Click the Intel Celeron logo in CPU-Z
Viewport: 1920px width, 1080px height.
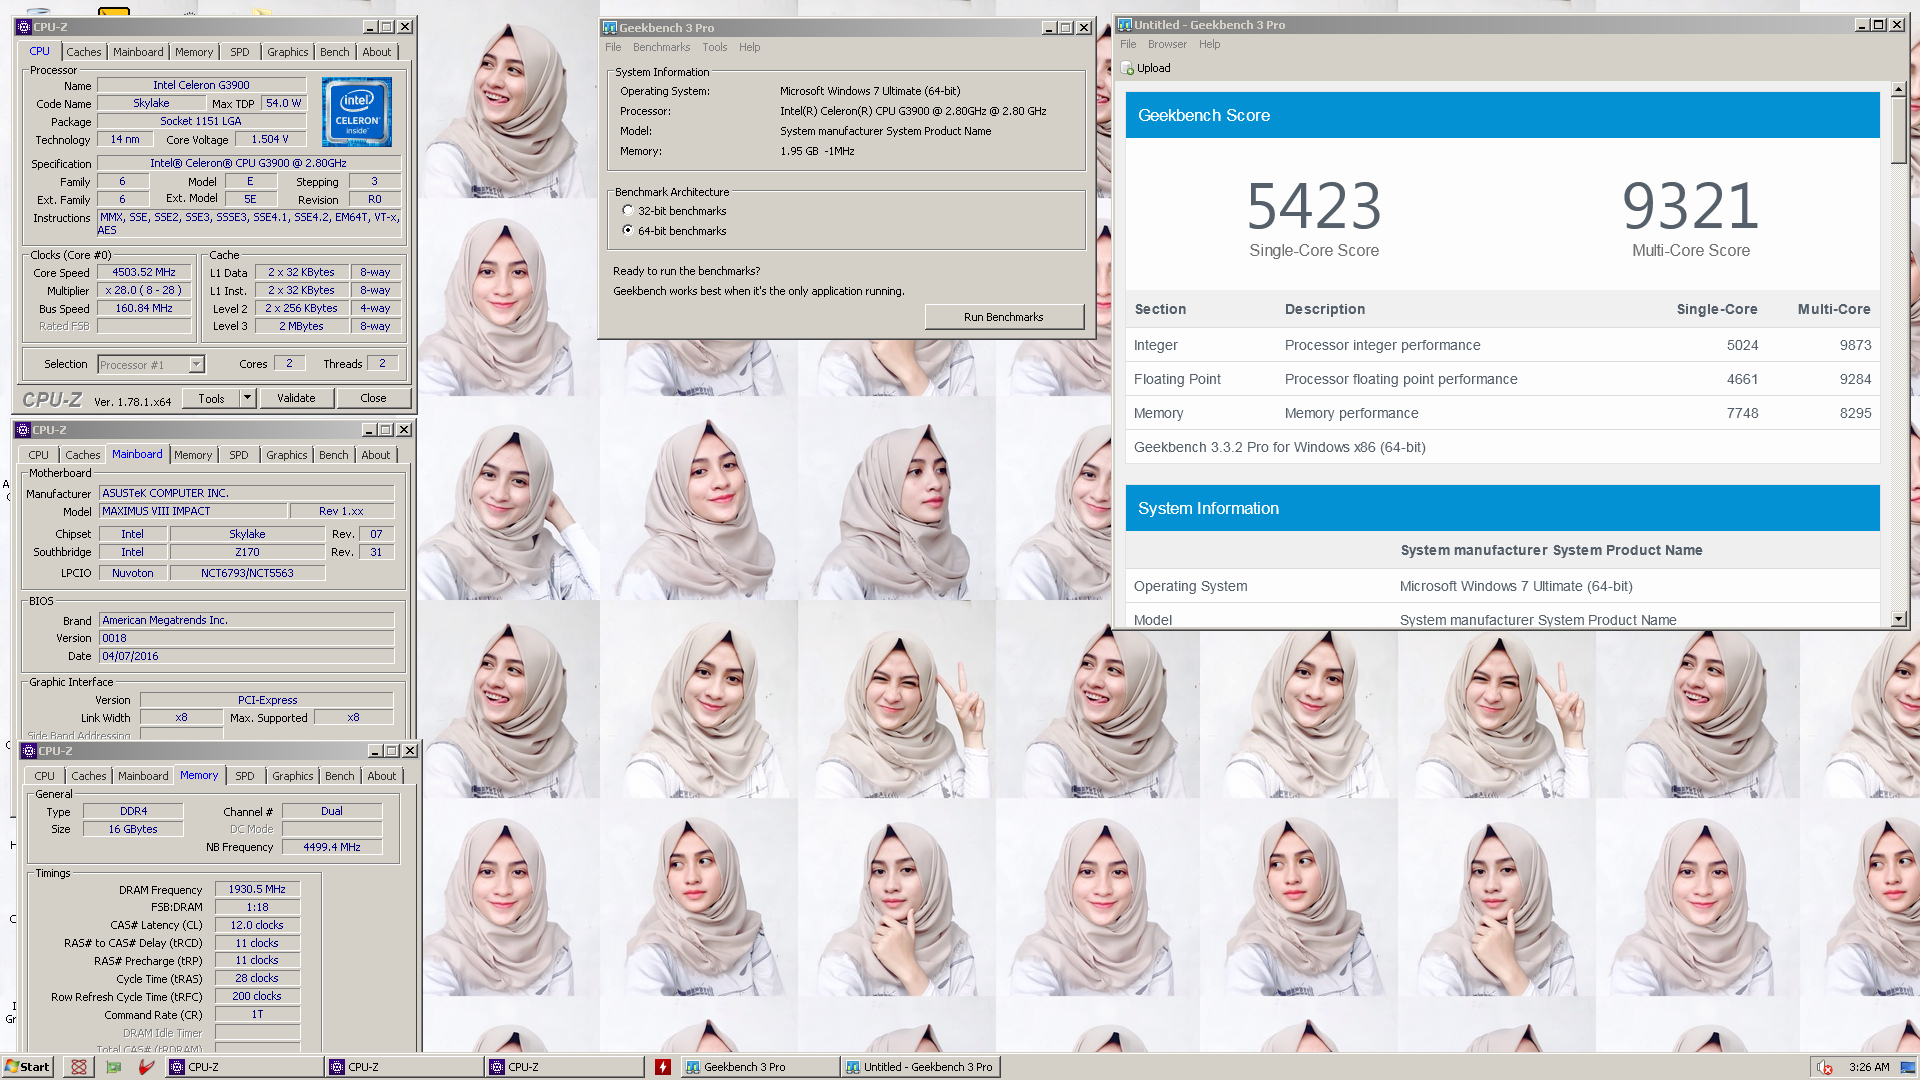point(357,112)
